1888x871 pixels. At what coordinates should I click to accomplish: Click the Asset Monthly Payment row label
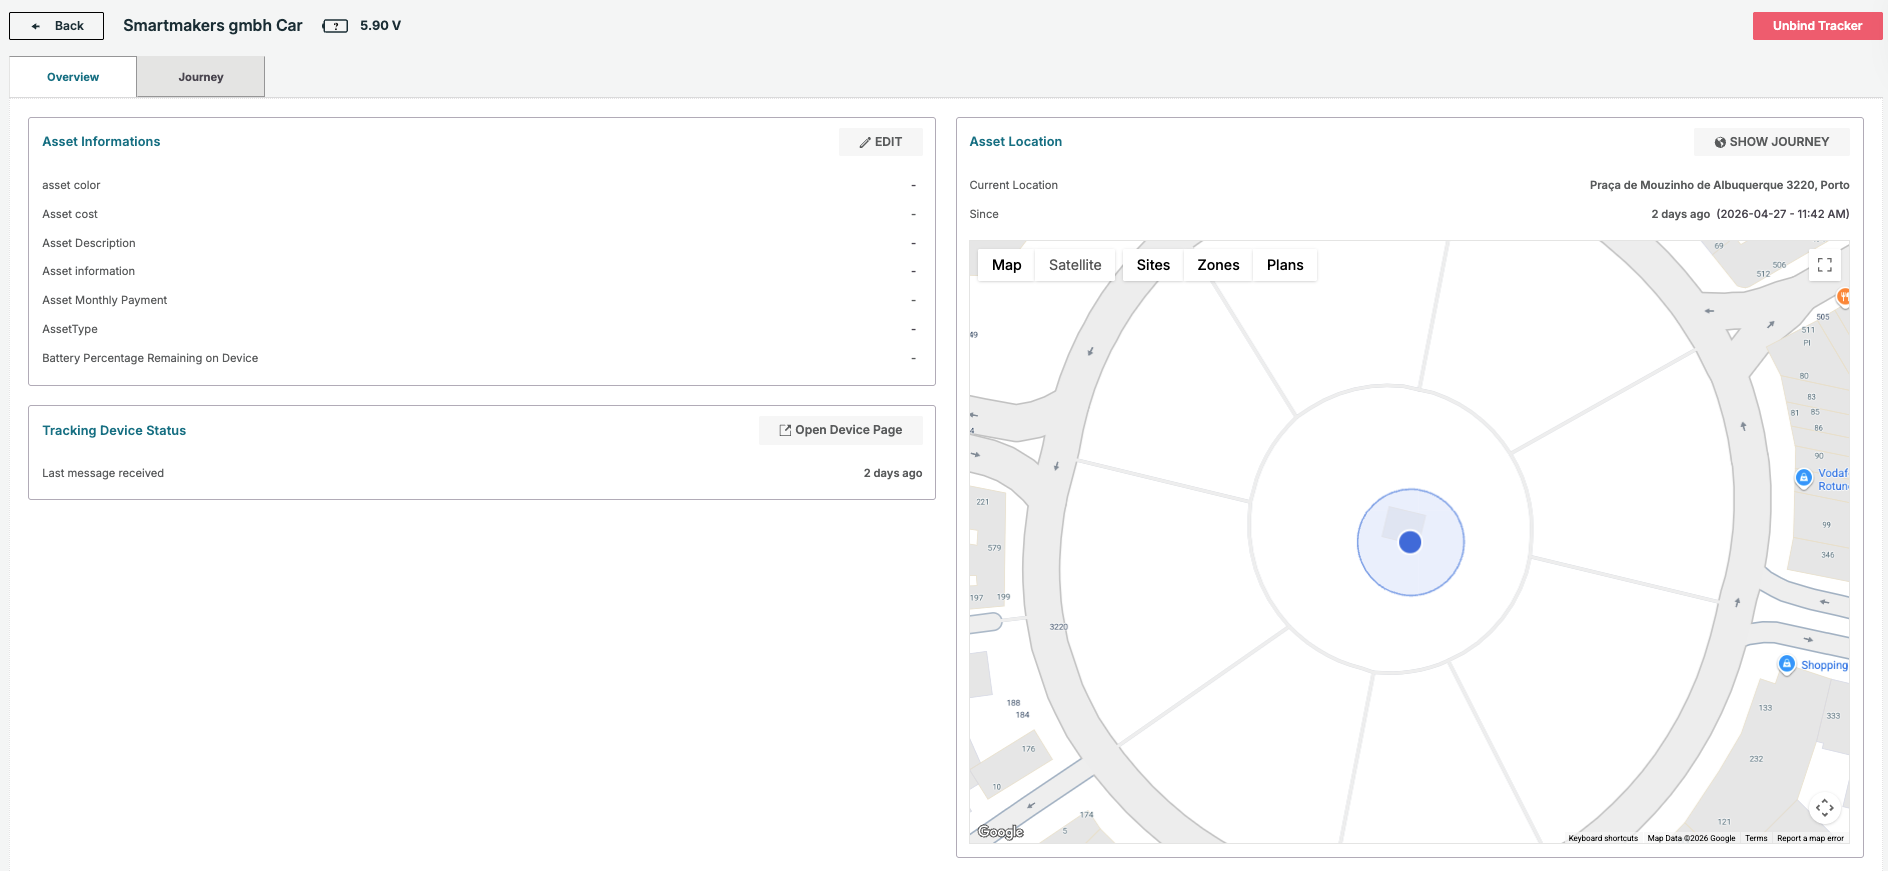point(105,300)
